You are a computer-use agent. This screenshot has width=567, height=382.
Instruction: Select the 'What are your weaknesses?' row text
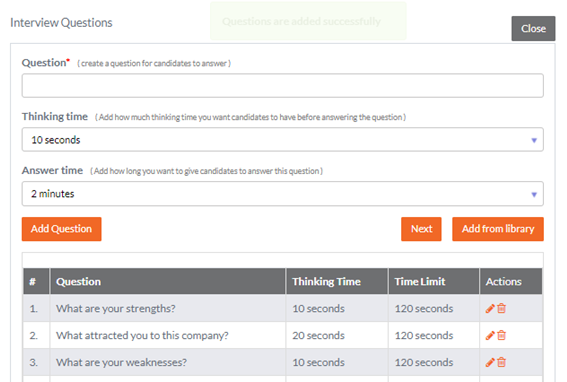tap(122, 362)
